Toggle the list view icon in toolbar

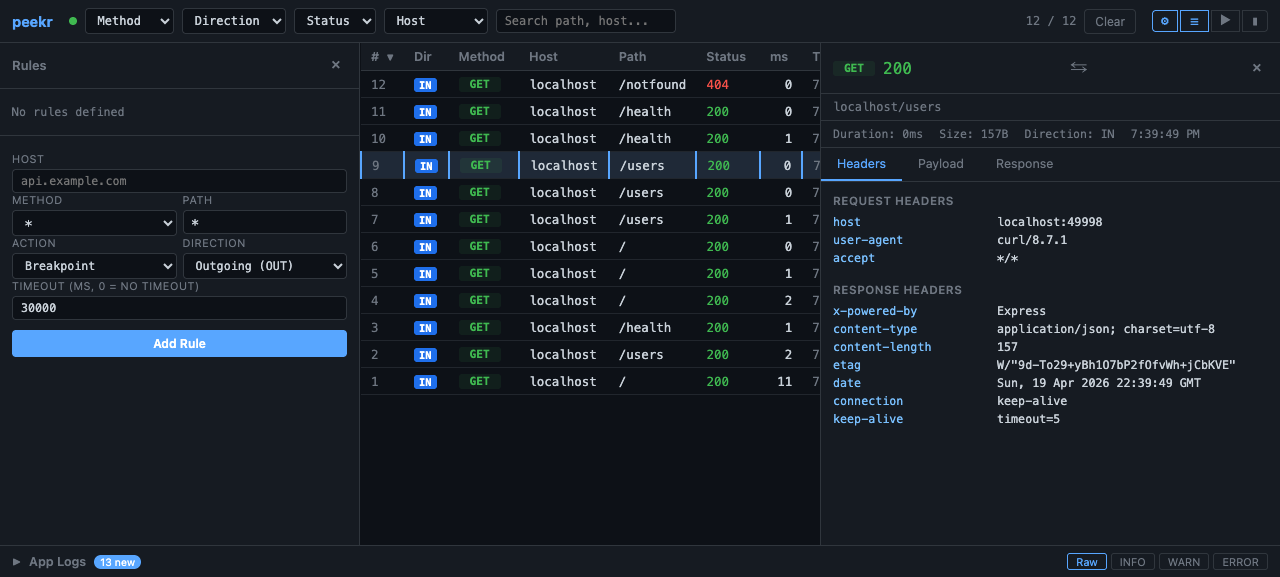1194,21
